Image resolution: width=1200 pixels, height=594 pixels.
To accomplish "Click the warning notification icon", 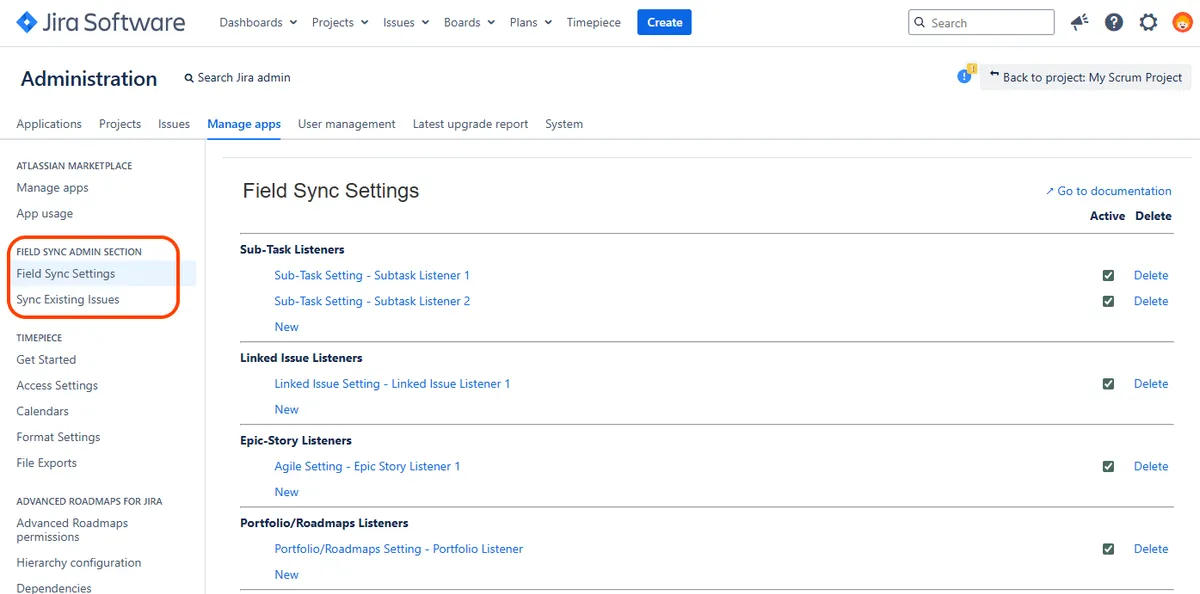I will click(x=965, y=75).
